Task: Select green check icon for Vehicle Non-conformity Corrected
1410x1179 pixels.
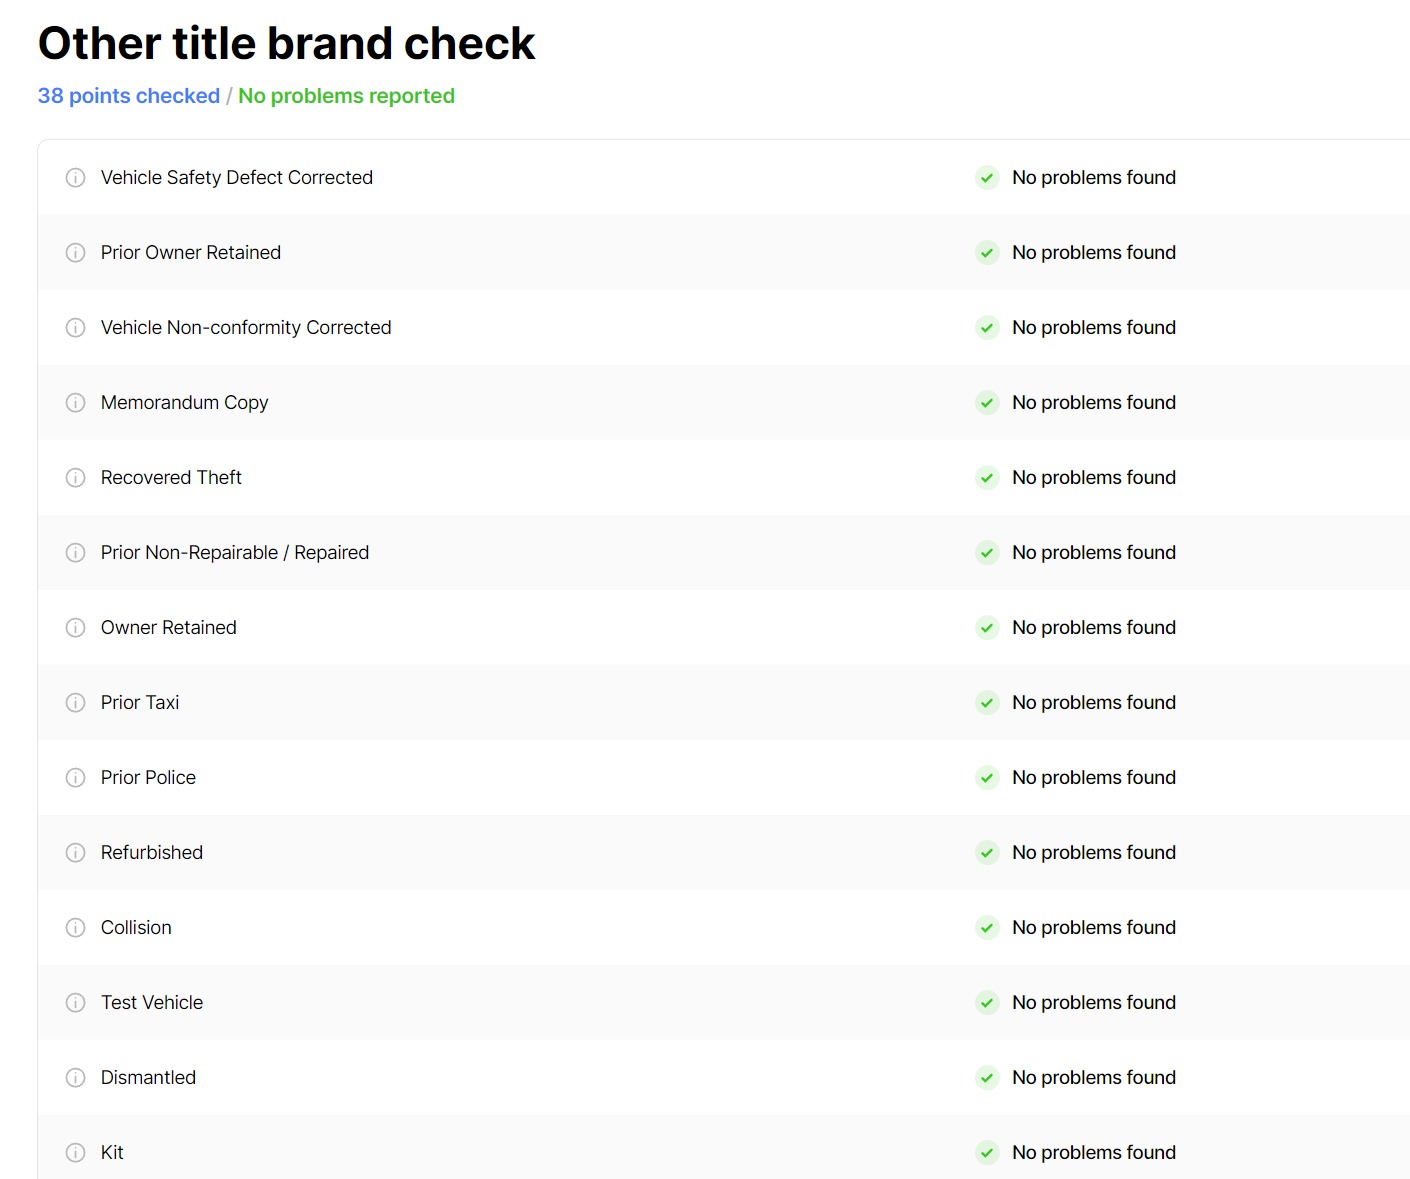Action: pos(987,328)
